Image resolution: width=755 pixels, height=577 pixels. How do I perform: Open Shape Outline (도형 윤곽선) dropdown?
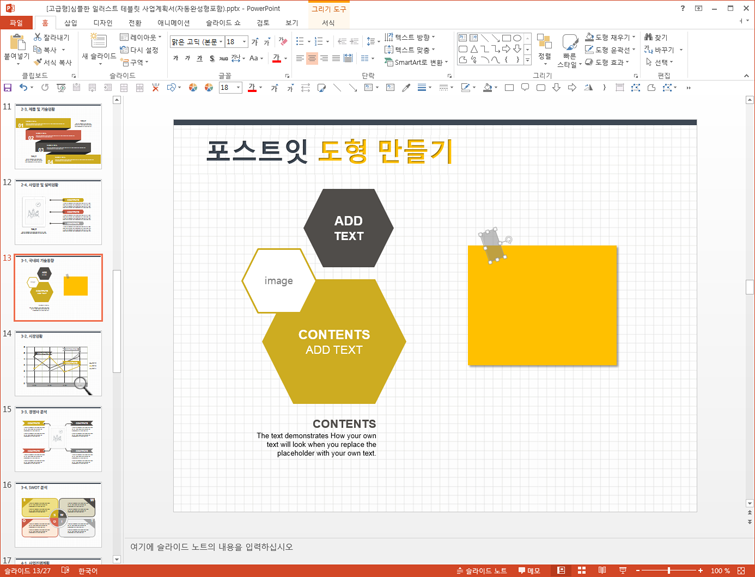pos(611,50)
